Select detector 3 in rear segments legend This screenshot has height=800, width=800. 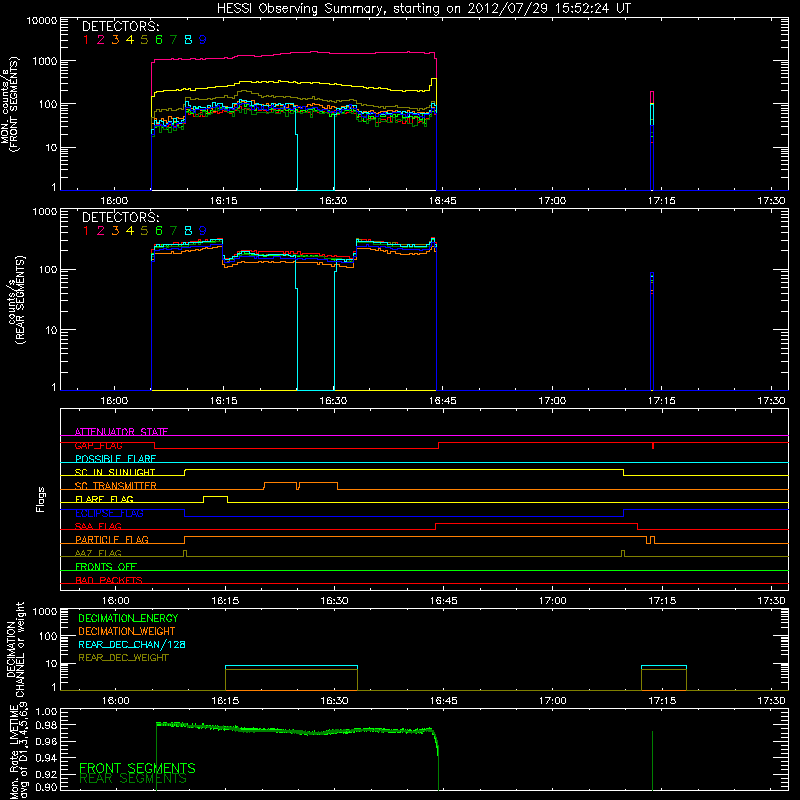(x=115, y=231)
